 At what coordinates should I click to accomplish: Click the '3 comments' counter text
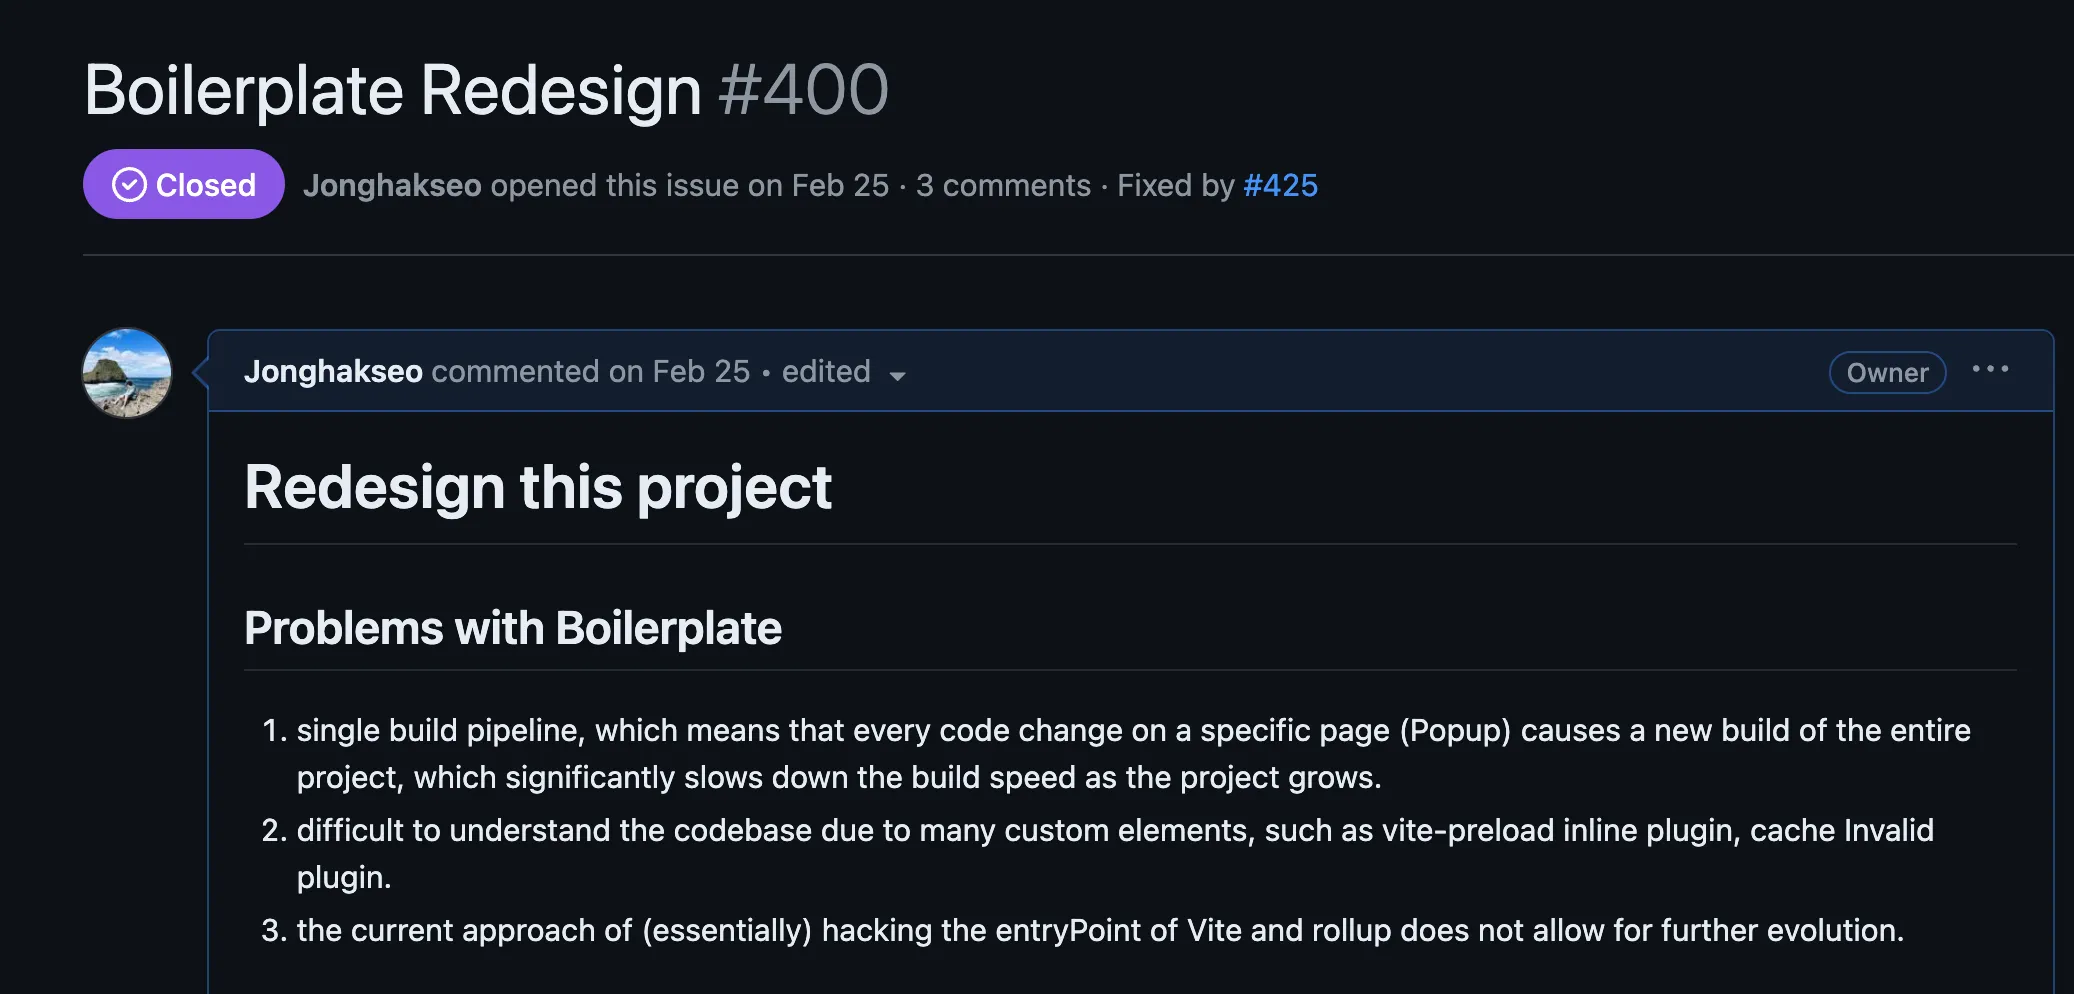point(1003,185)
